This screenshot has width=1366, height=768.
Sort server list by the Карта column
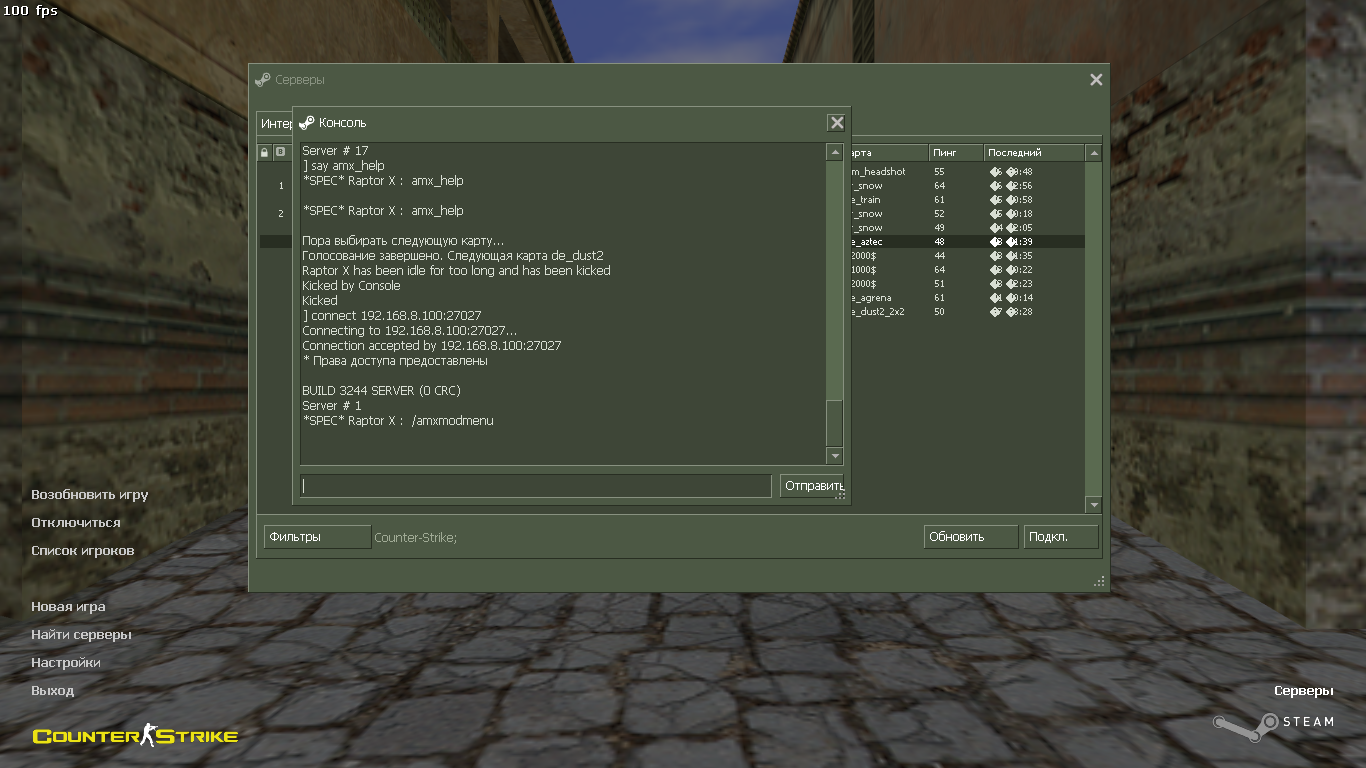click(x=889, y=153)
